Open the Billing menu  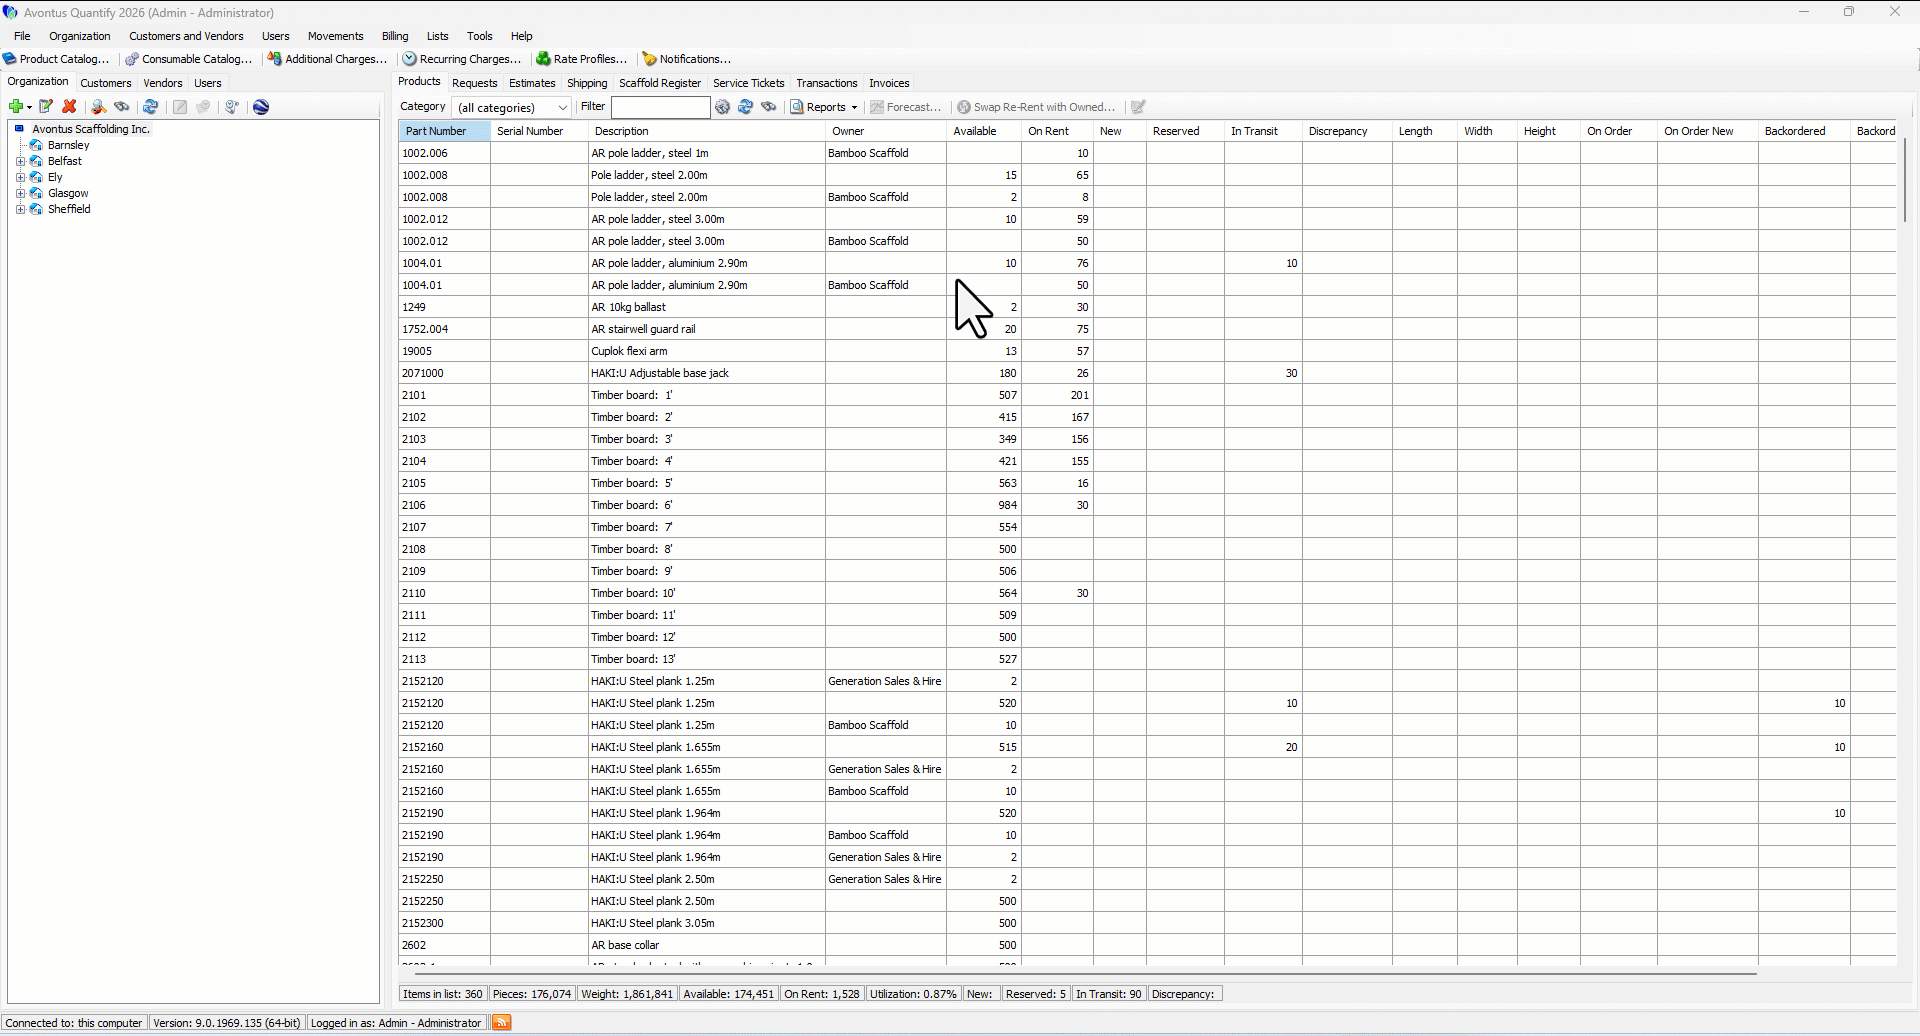[395, 36]
